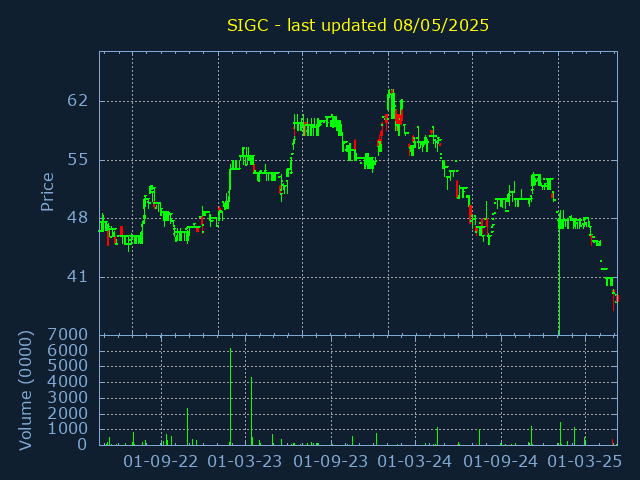Click the price peak candle above 62
Image resolution: width=640 pixels, height=480 pixels.
point(391,104)
